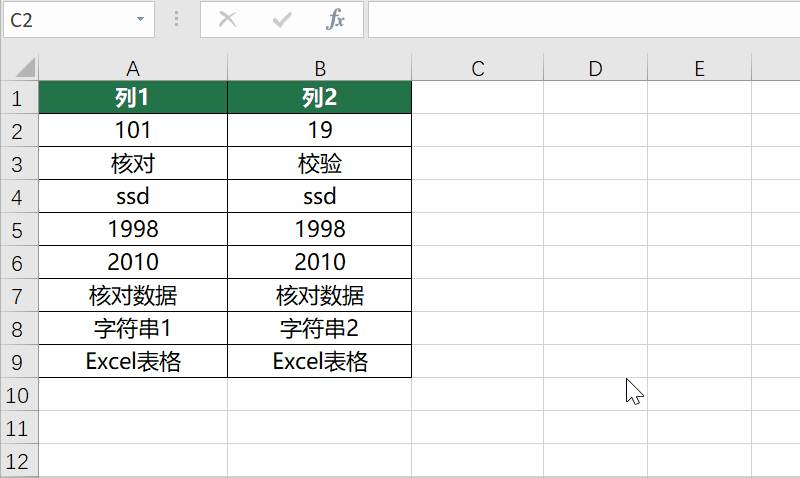Select column E header
Screen dimensions: 800x478
click(699, 68)
